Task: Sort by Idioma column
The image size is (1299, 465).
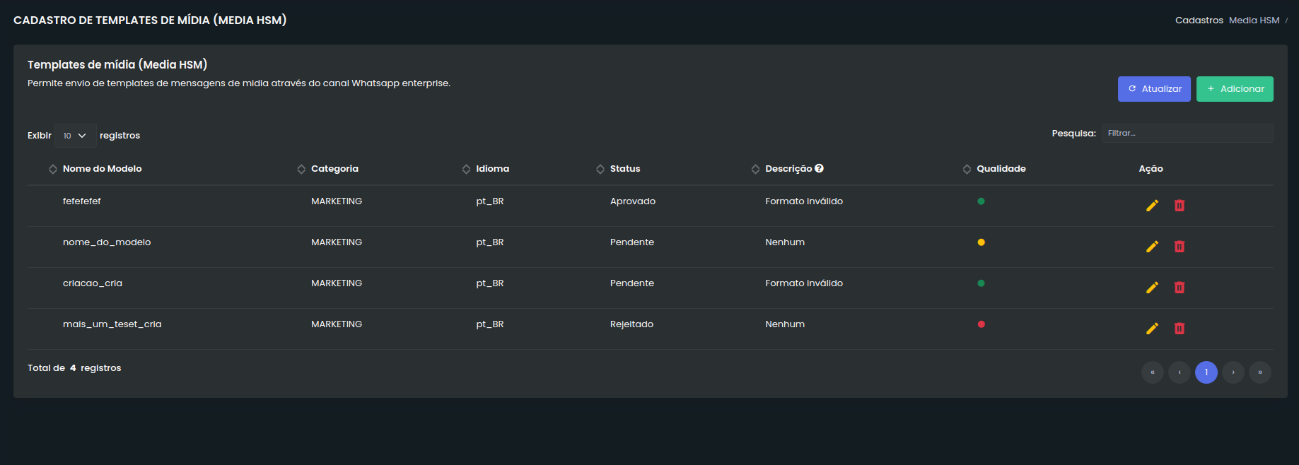Action: (493, 169)
